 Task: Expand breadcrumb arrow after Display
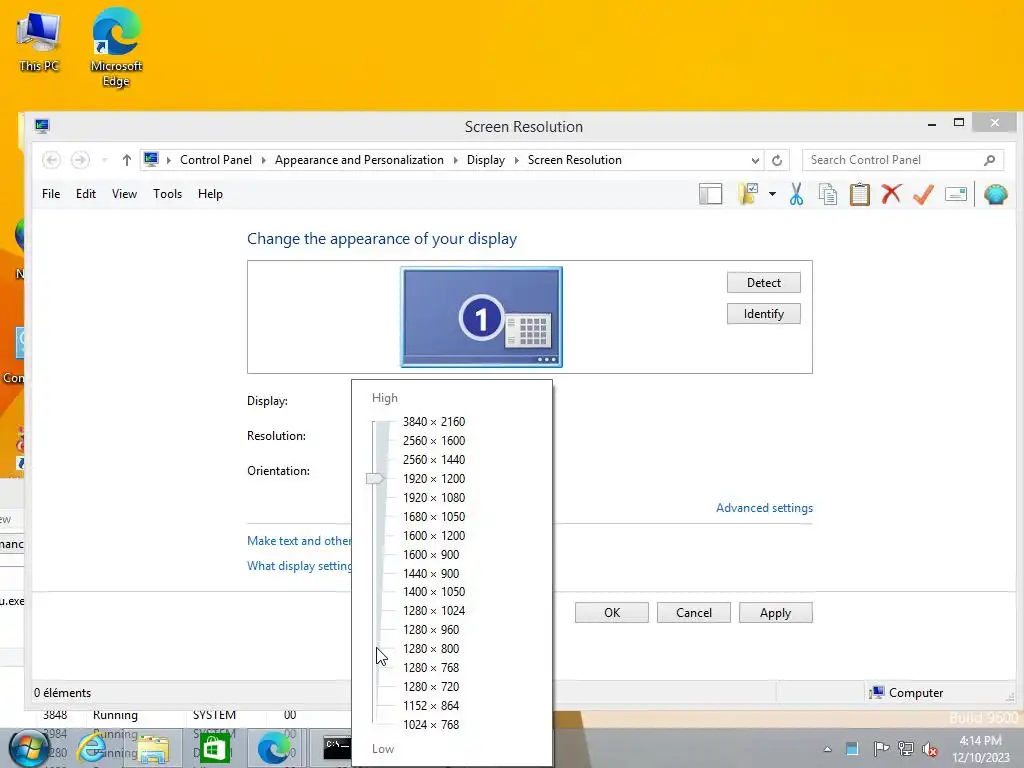click(x=517, y=160)
